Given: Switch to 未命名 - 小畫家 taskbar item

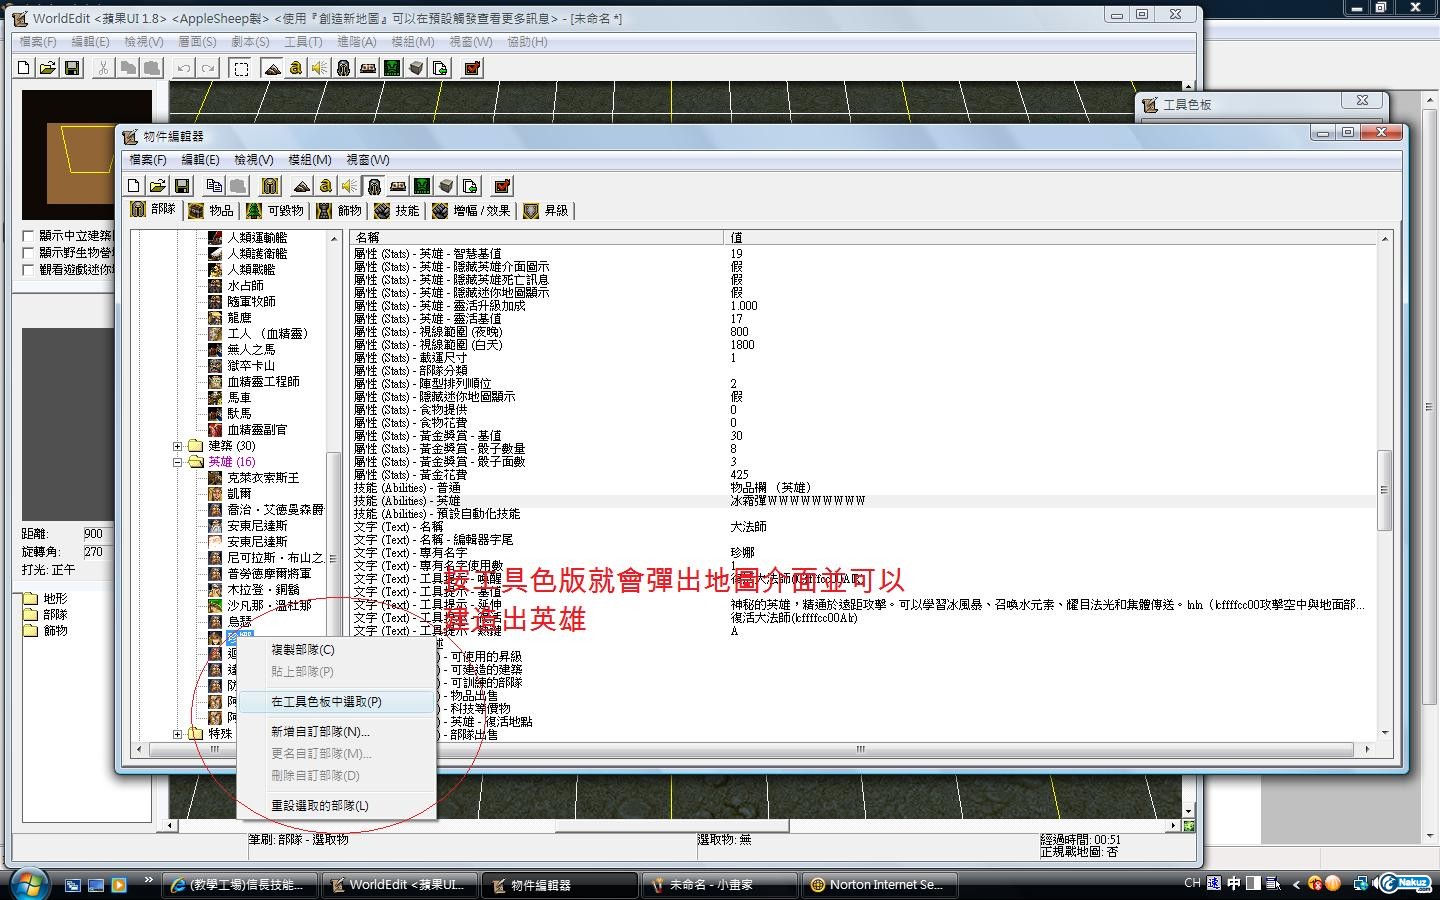Looking at the screenshot, I should tap(719, 885).
